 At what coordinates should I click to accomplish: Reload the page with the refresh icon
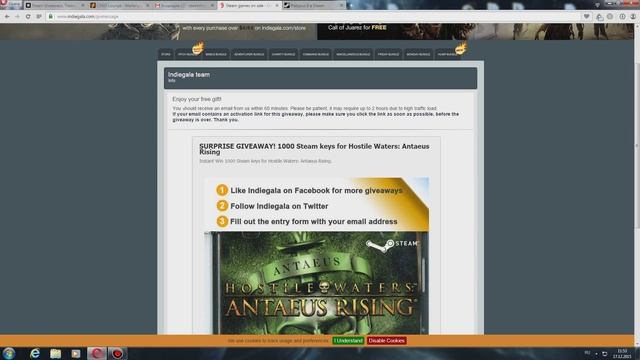pos(28,16)
